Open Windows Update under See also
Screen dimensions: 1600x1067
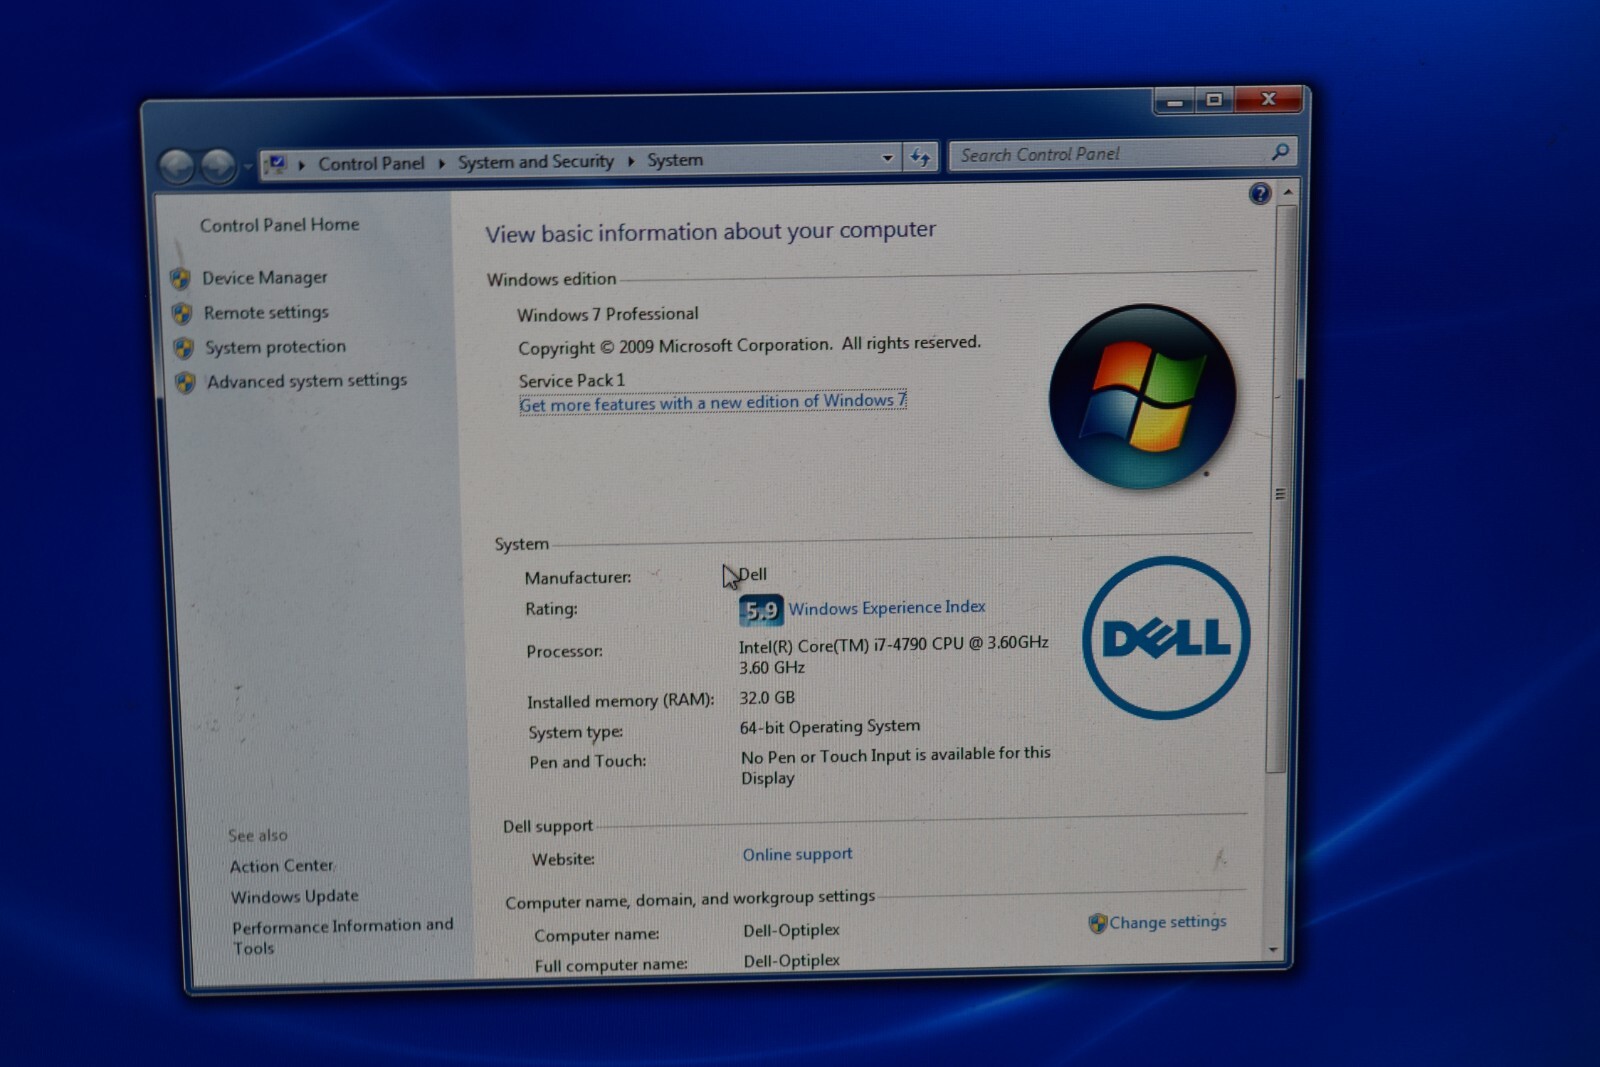tap(294, 896)
